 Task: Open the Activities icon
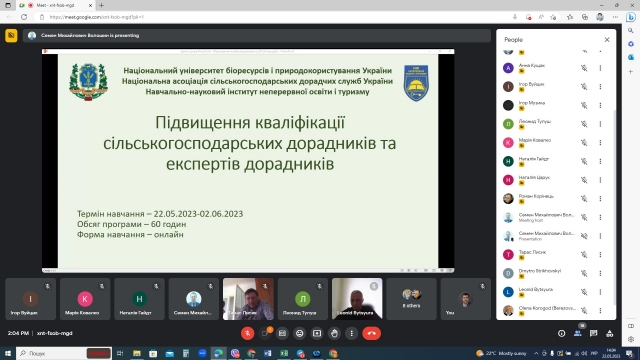(x=609, y=333)
